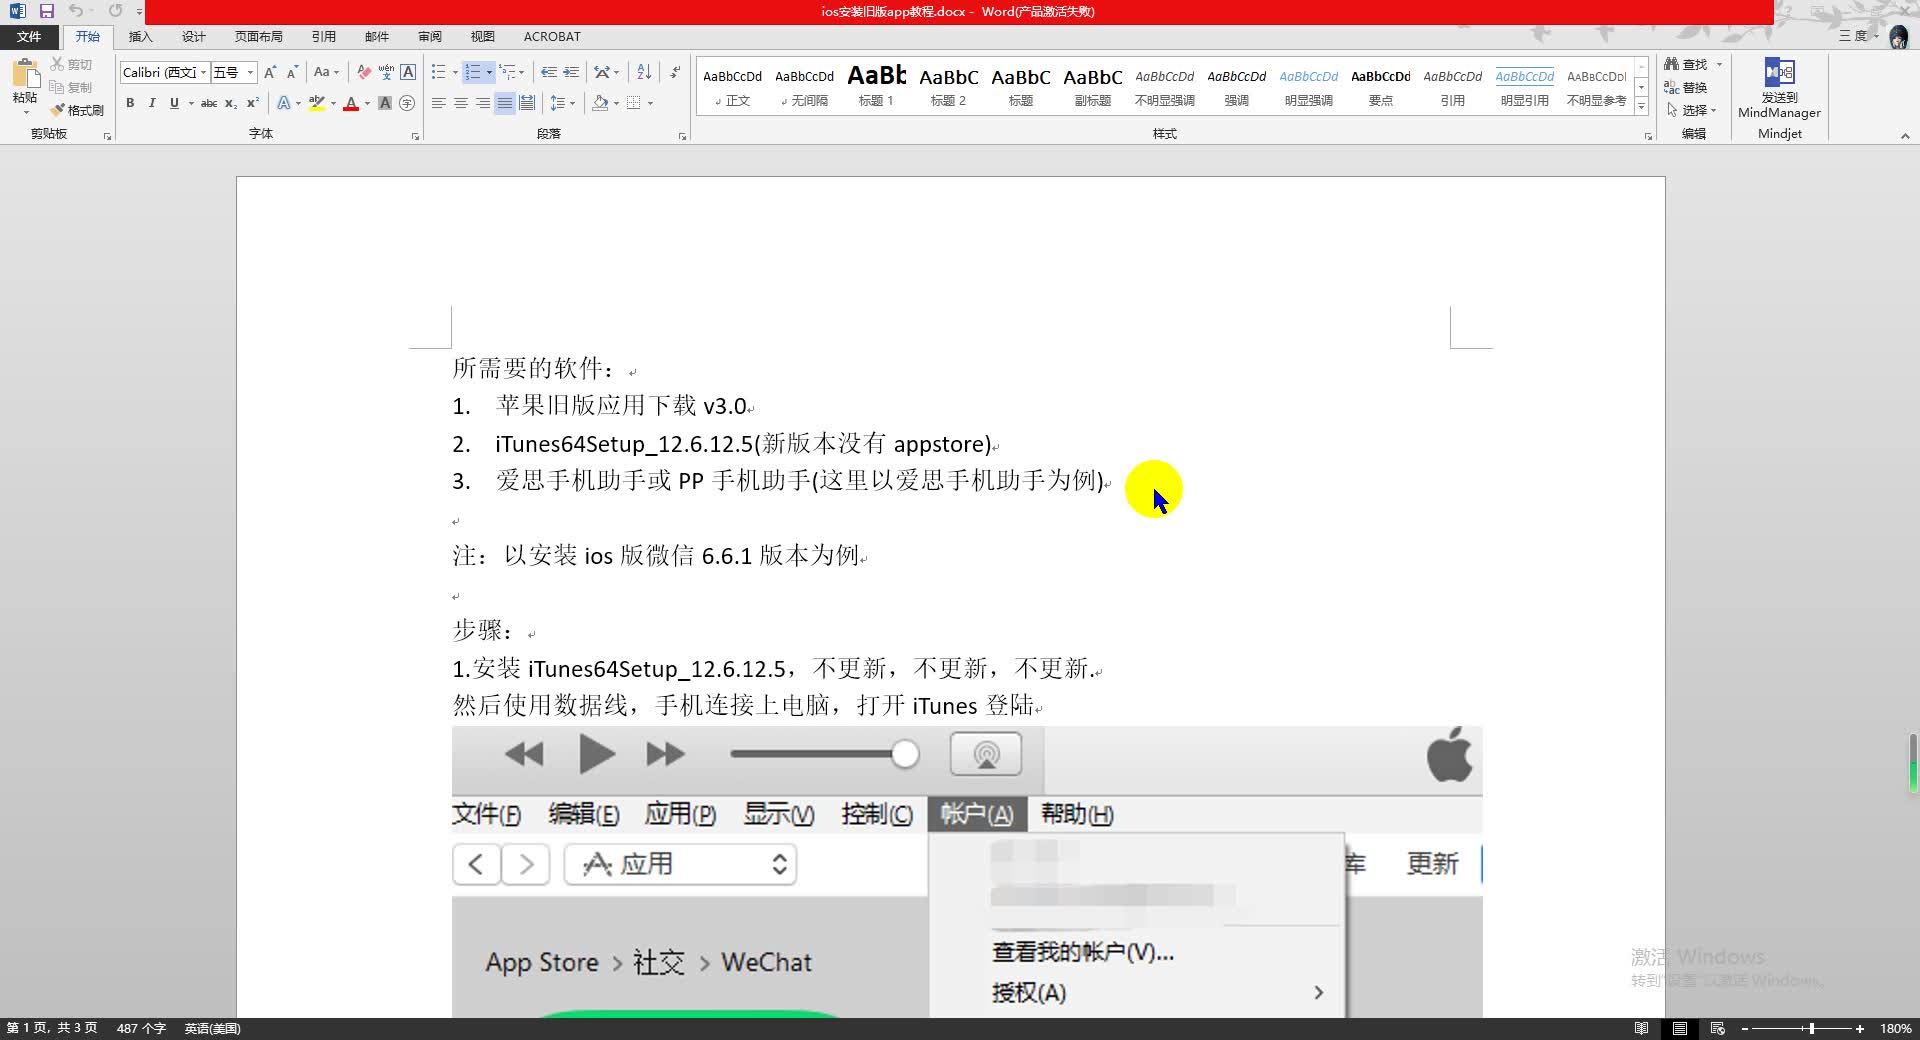This screenshot has height=1040, width=1920.
Task: Center the paragraph text
Action: click(x=461, y=103)
